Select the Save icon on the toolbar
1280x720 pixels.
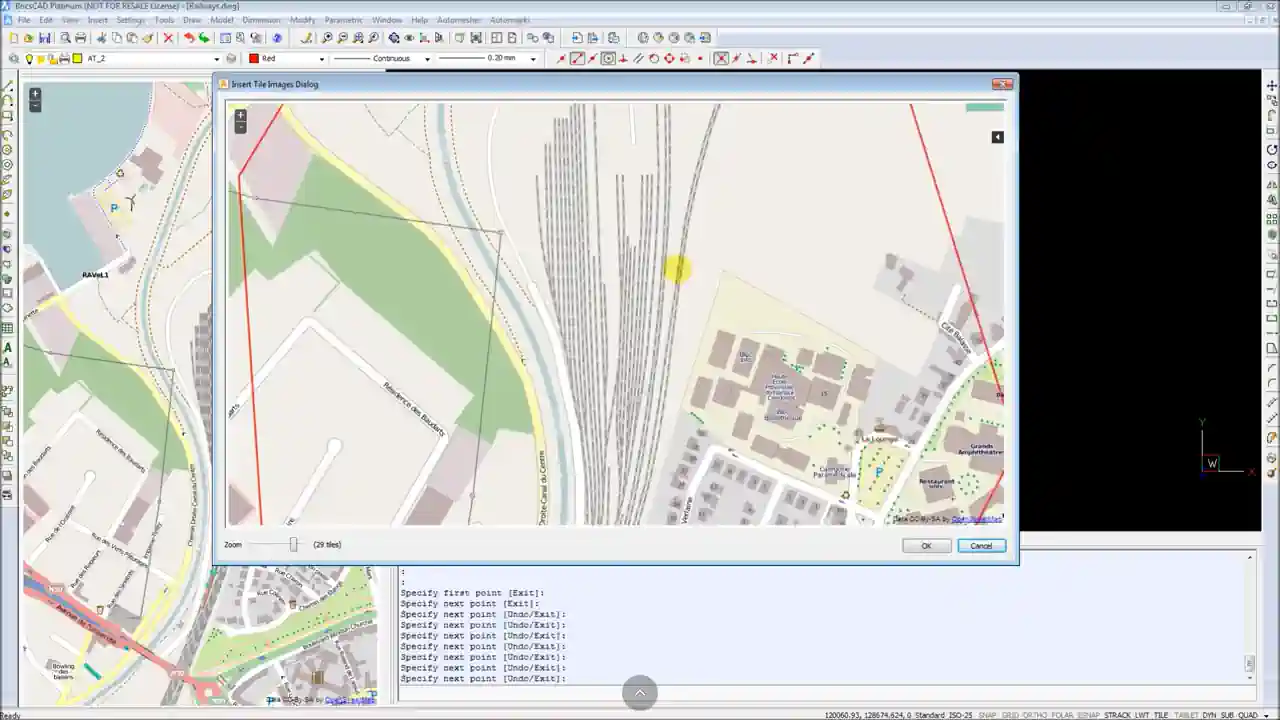pyautogui.click(x=45, y=37)
